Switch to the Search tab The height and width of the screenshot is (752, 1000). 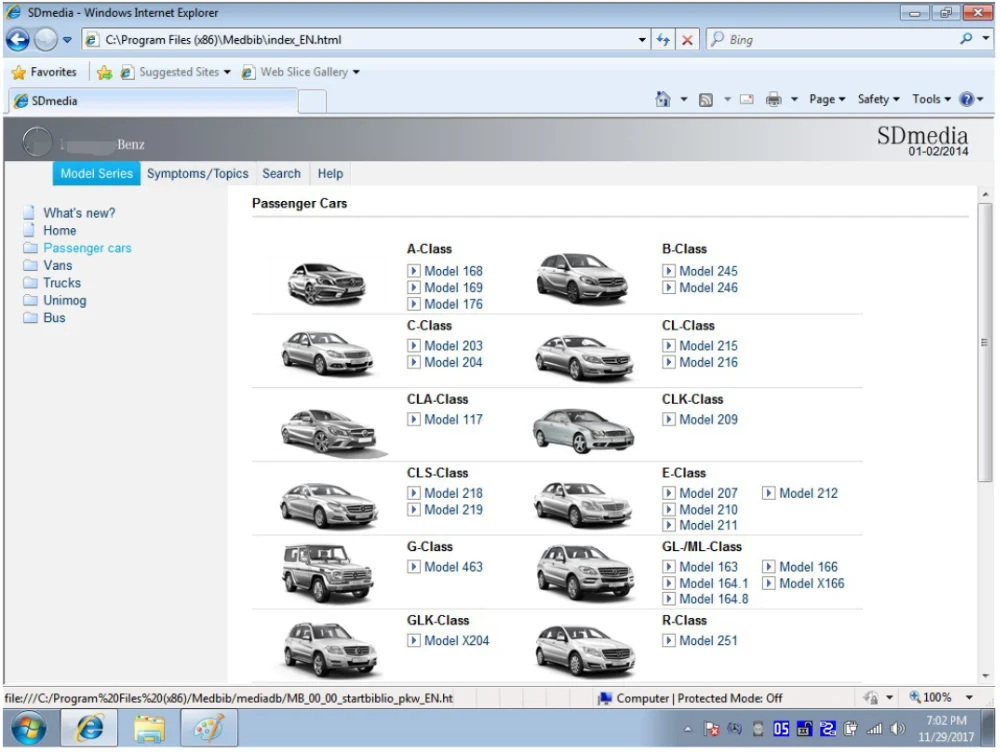[x=281, y=173]
